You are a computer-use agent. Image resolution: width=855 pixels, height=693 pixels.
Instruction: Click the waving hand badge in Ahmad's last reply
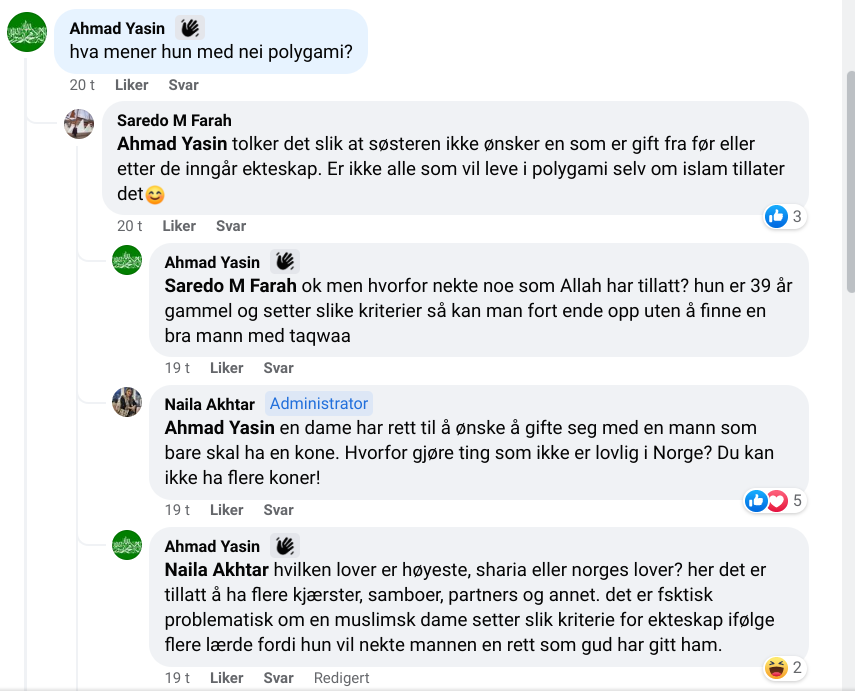[284, 546]
